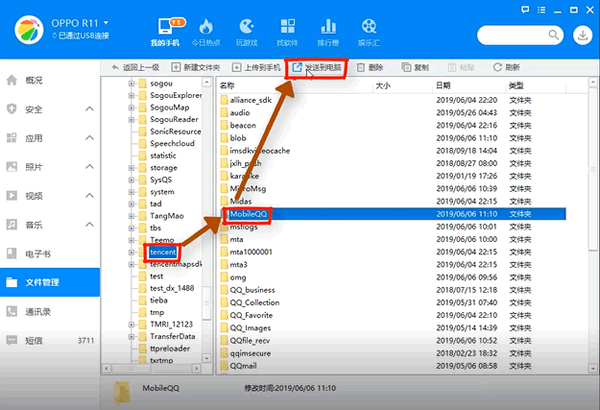The image size is (600, 410).
Task: Collapse the 音乐 section chevron
Action: click(90, 225)
